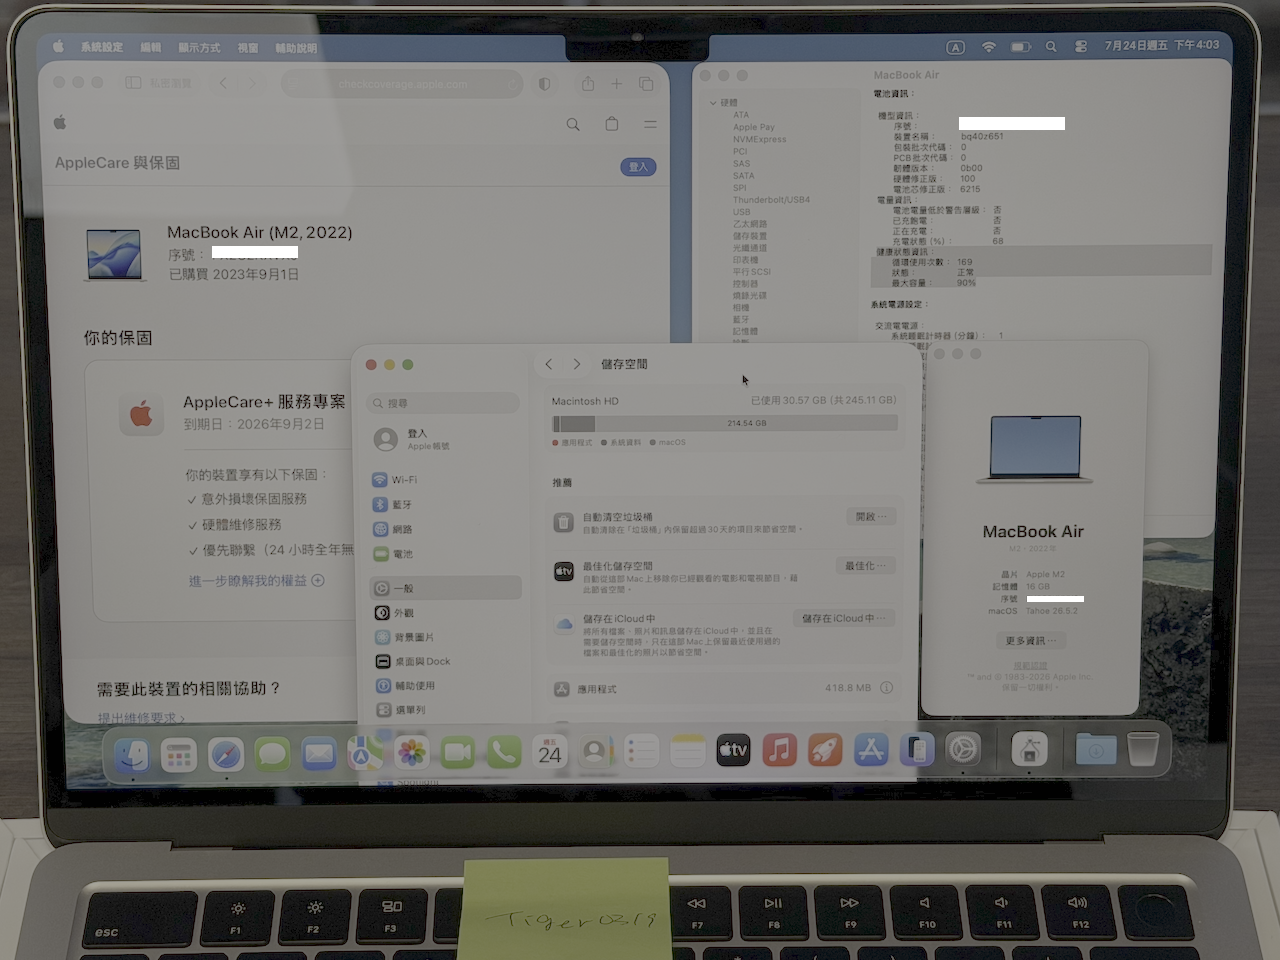Select Thunderbolt/USB4 in the System Information sidebar

(x=771, y=200)
